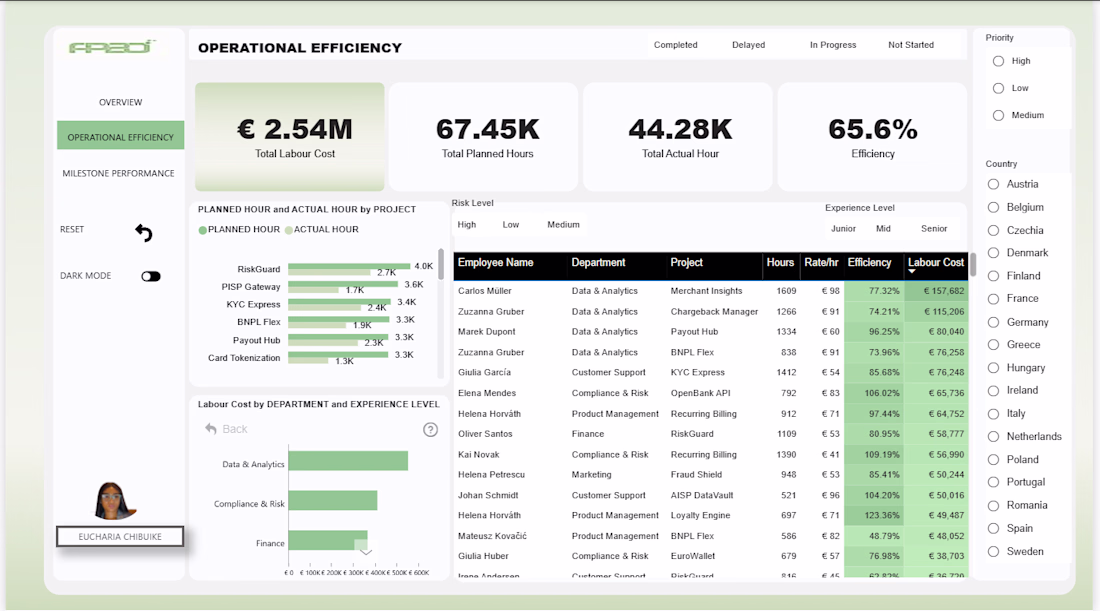Screen dimensions: 1100x611
Task: Select Belgium in Country filter
Action: tap(993, 207)
